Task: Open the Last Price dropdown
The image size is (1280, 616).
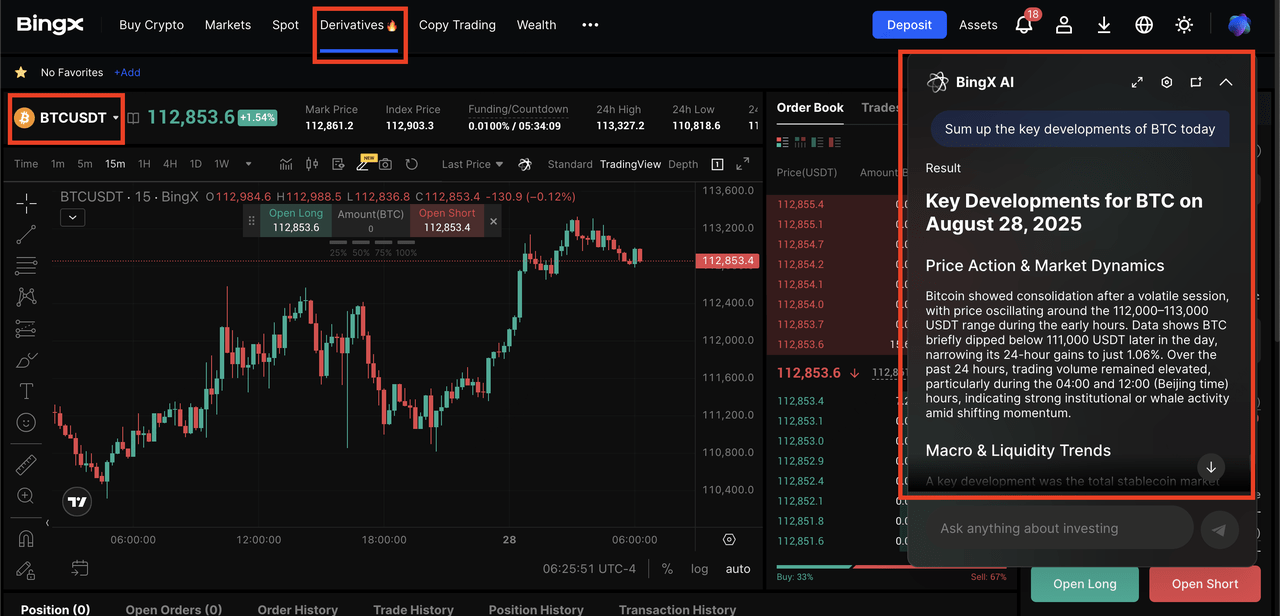Action: (x=472, y=164)
